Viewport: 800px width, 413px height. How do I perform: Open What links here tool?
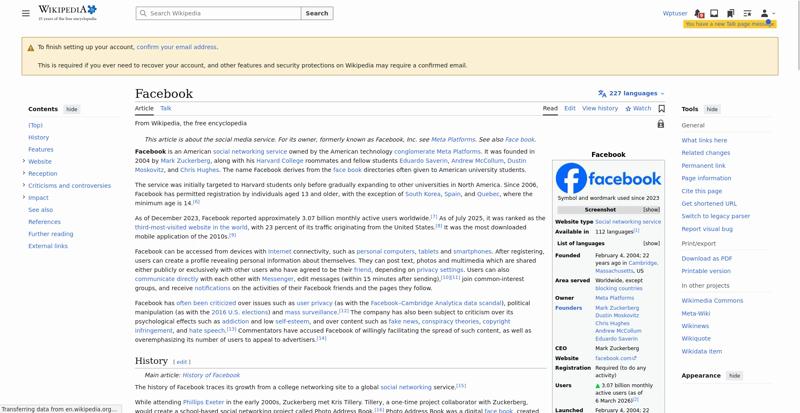pyautogui.click(x=704, y=140)
